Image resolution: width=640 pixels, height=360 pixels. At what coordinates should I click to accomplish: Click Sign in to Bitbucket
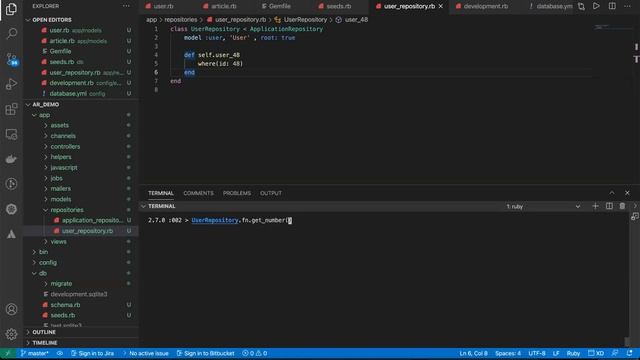point(205,353)
